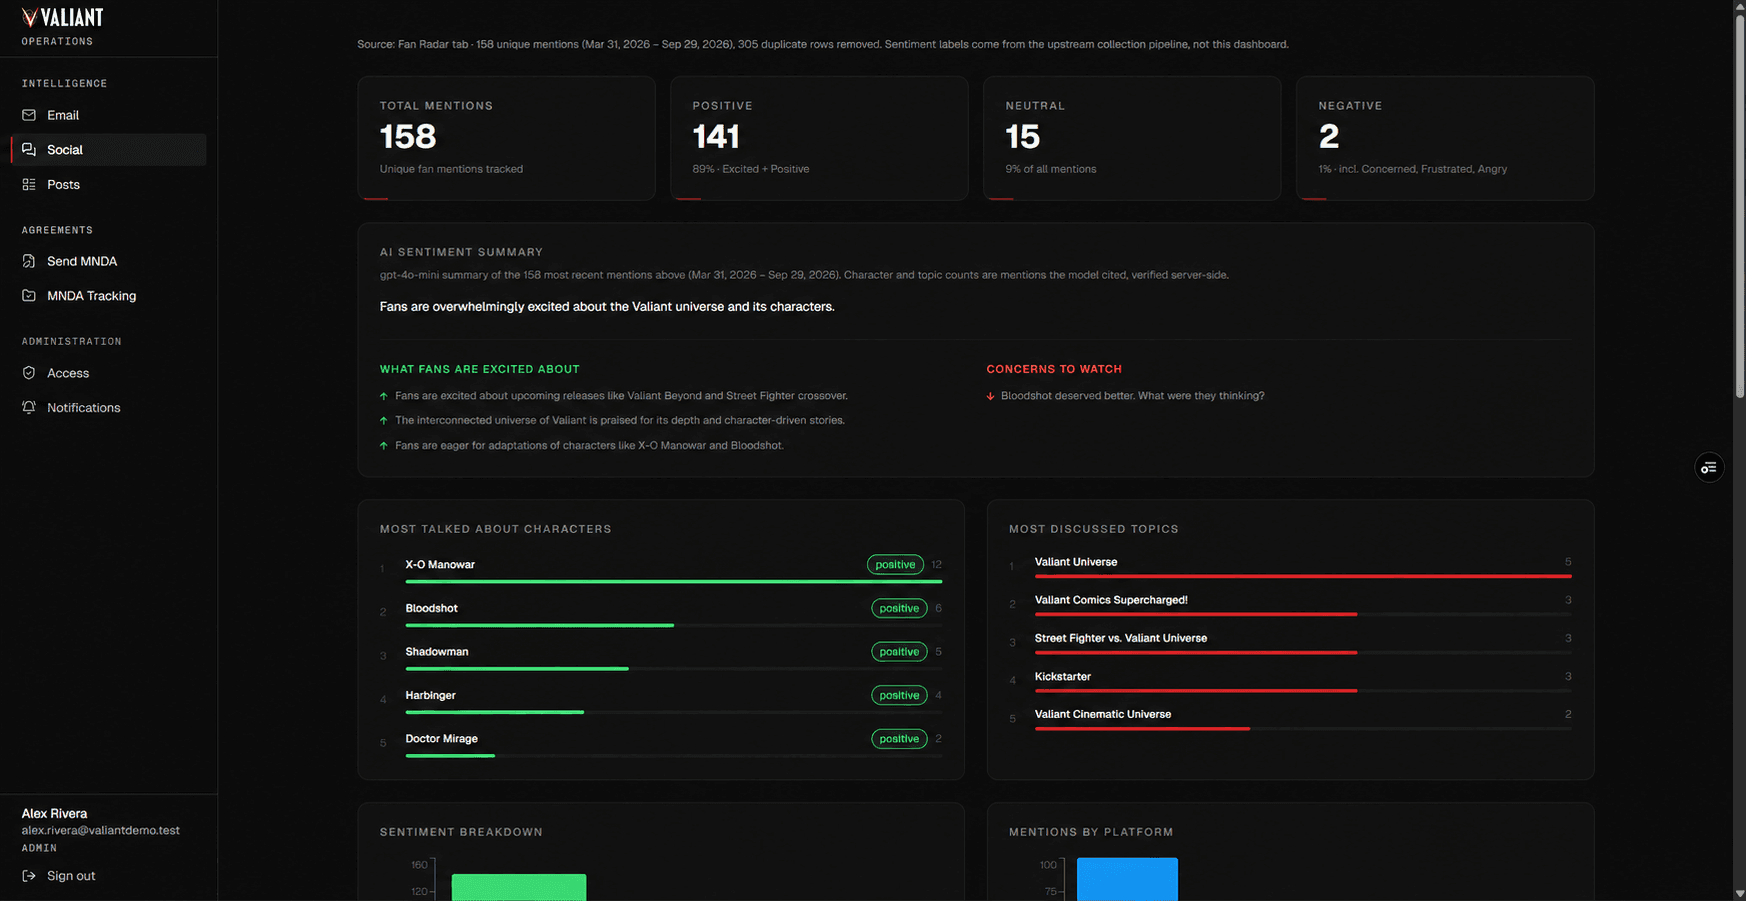Click the green Sentiment Breakdown bar

[519, 887]
